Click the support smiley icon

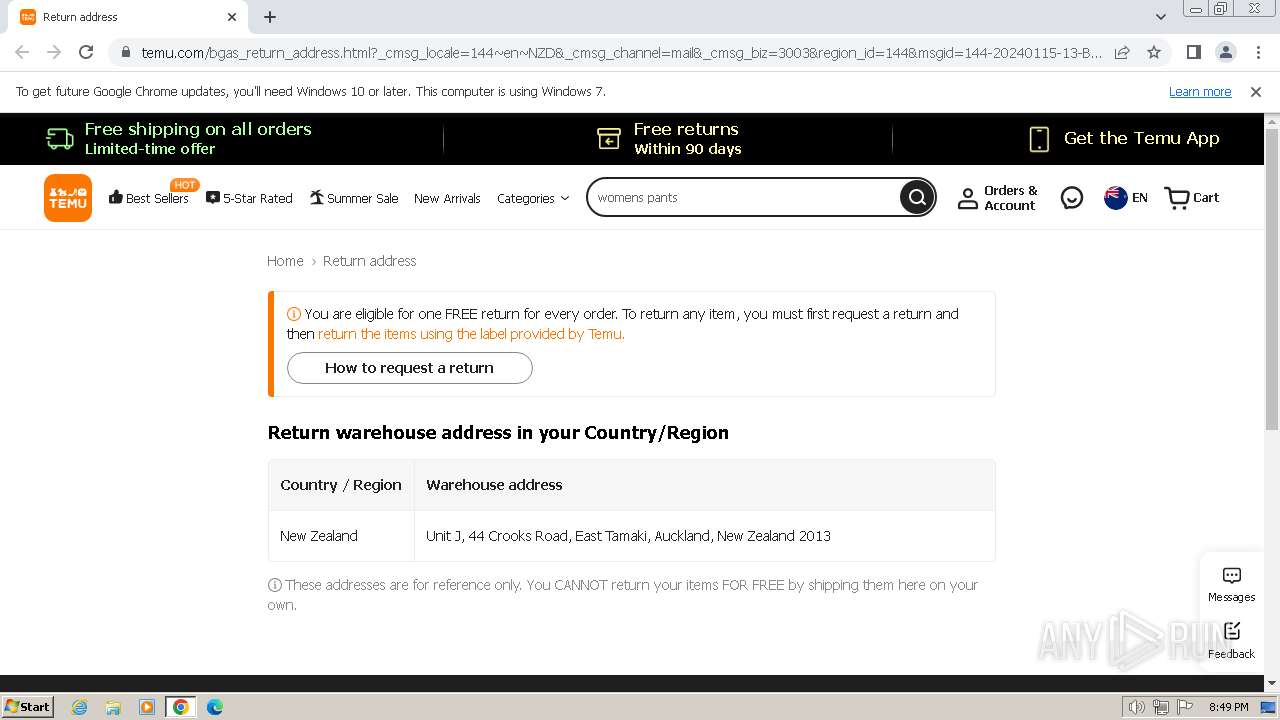tap(1072, 198)
